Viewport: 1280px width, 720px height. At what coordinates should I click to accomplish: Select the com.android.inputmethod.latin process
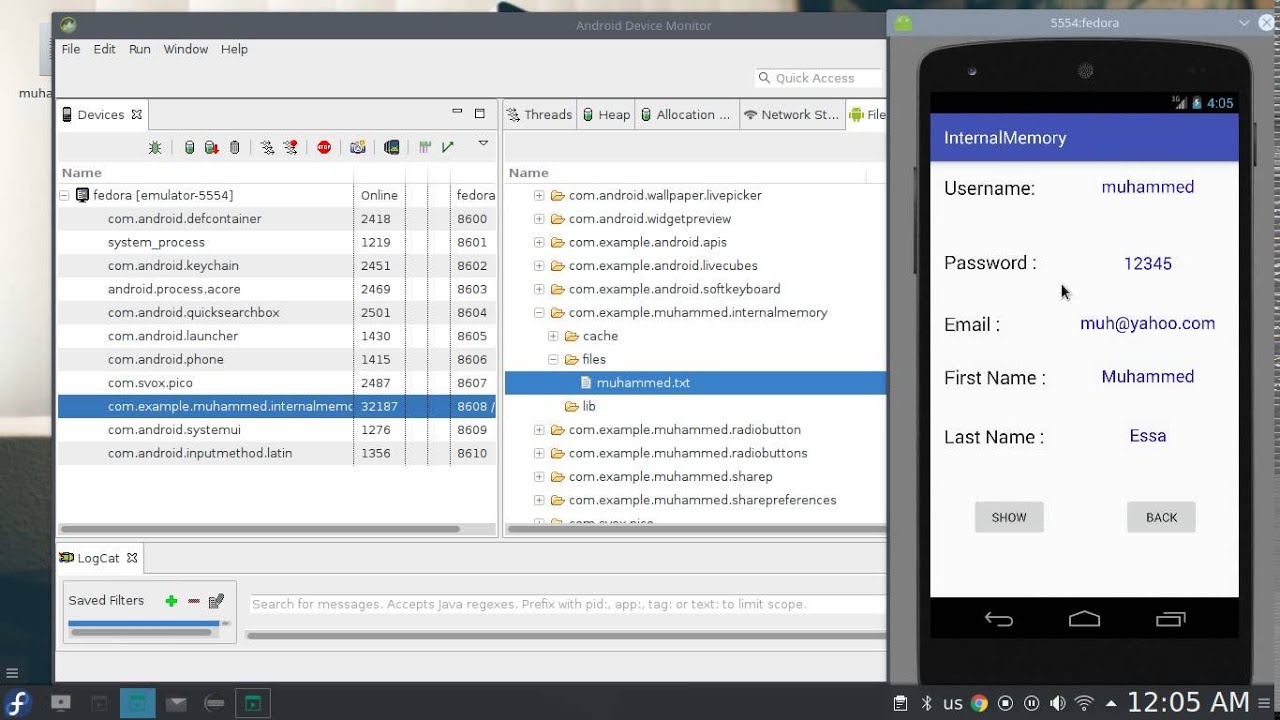pyautogui.click(x=276, y=453)
